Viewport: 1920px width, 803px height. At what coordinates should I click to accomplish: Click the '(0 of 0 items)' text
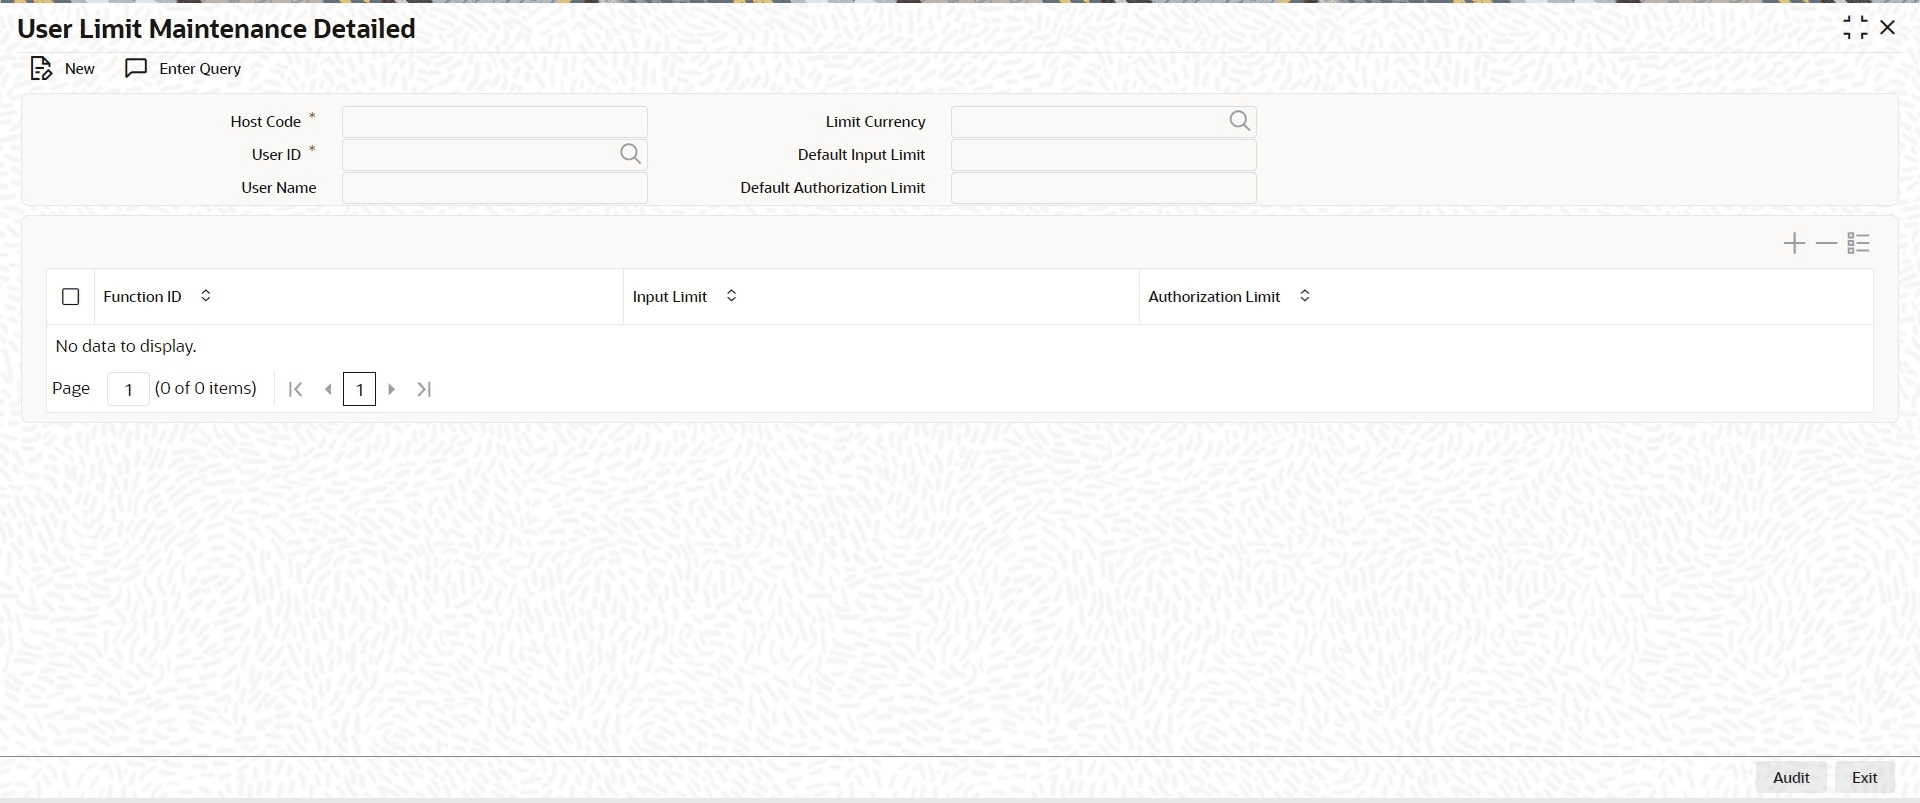coord(206,388)
